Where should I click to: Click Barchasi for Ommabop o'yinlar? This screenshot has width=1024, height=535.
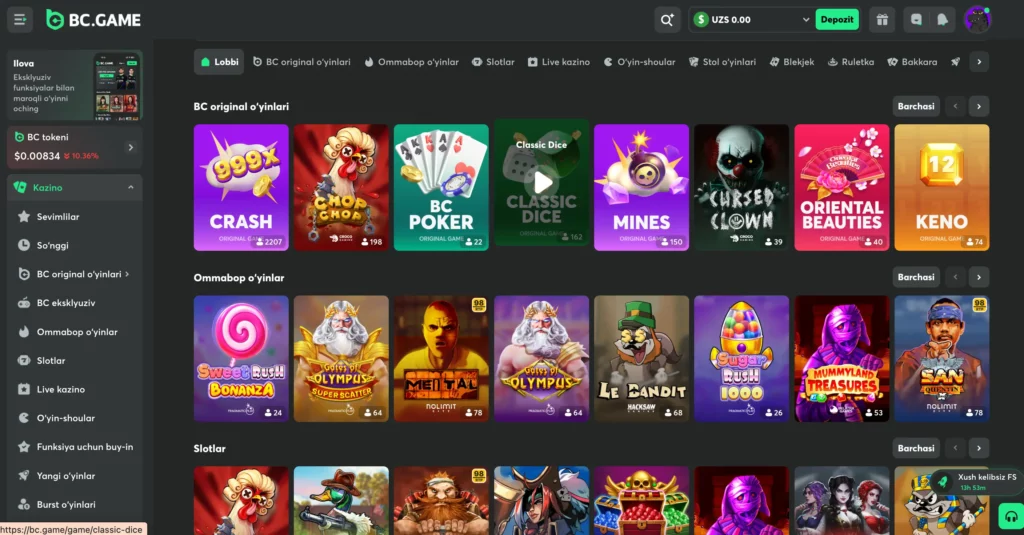coord(916,277)
